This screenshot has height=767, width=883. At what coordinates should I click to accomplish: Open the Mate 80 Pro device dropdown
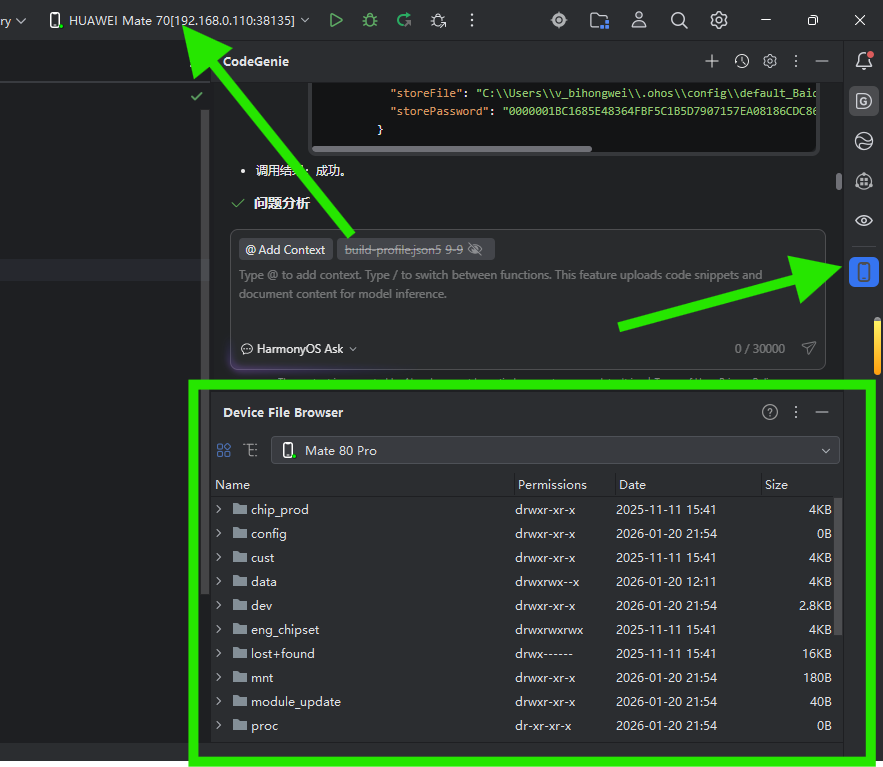(555, 450)
